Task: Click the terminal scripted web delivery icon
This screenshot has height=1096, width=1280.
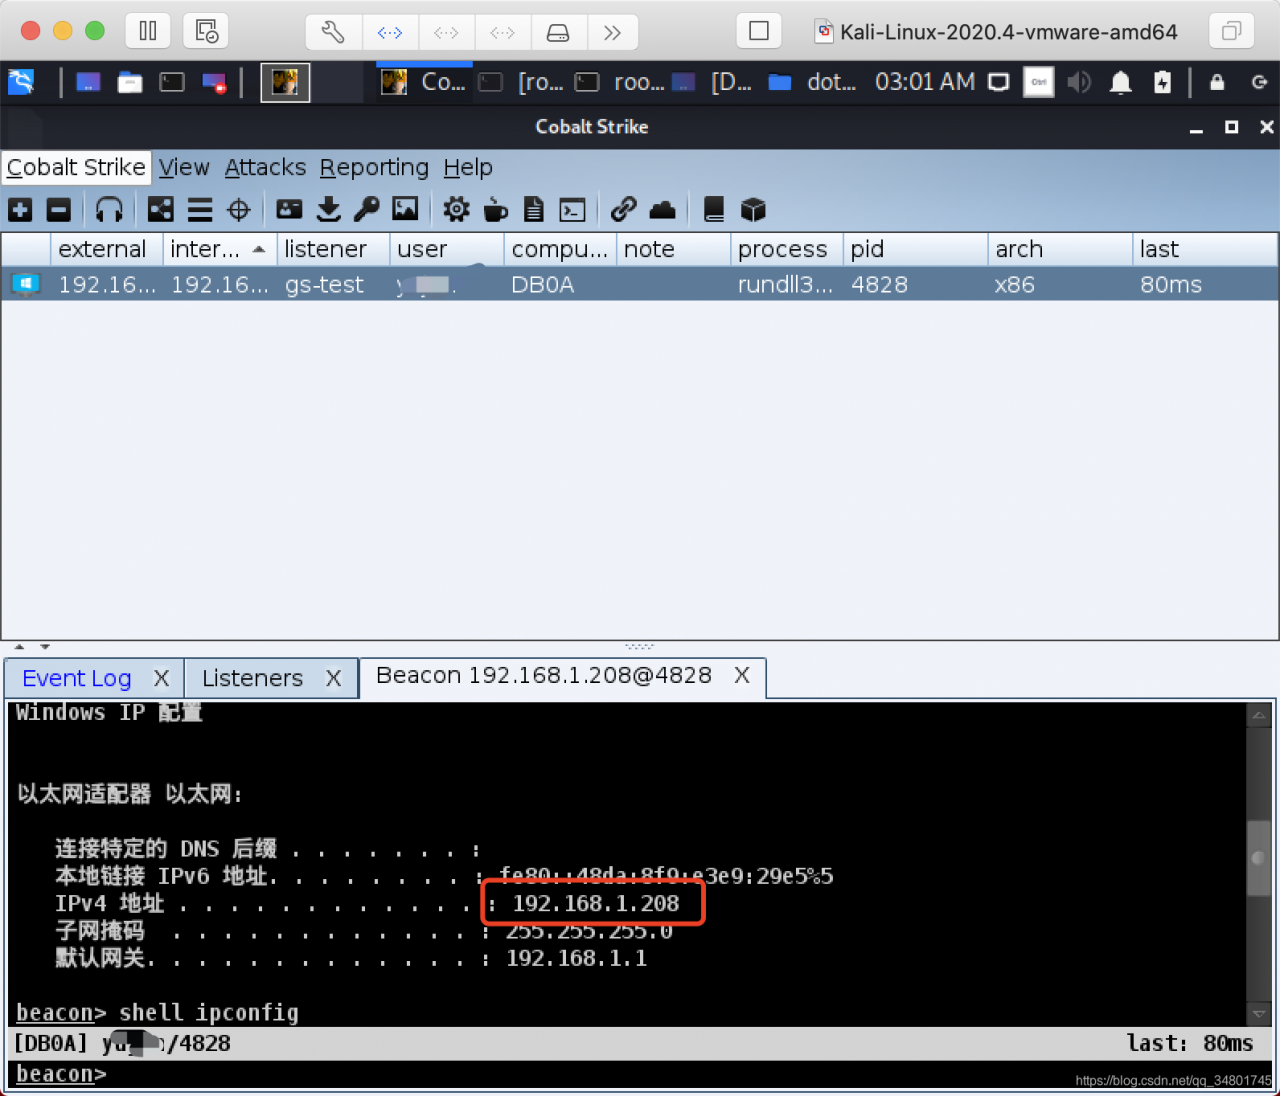Action: [x=572, y=209]
